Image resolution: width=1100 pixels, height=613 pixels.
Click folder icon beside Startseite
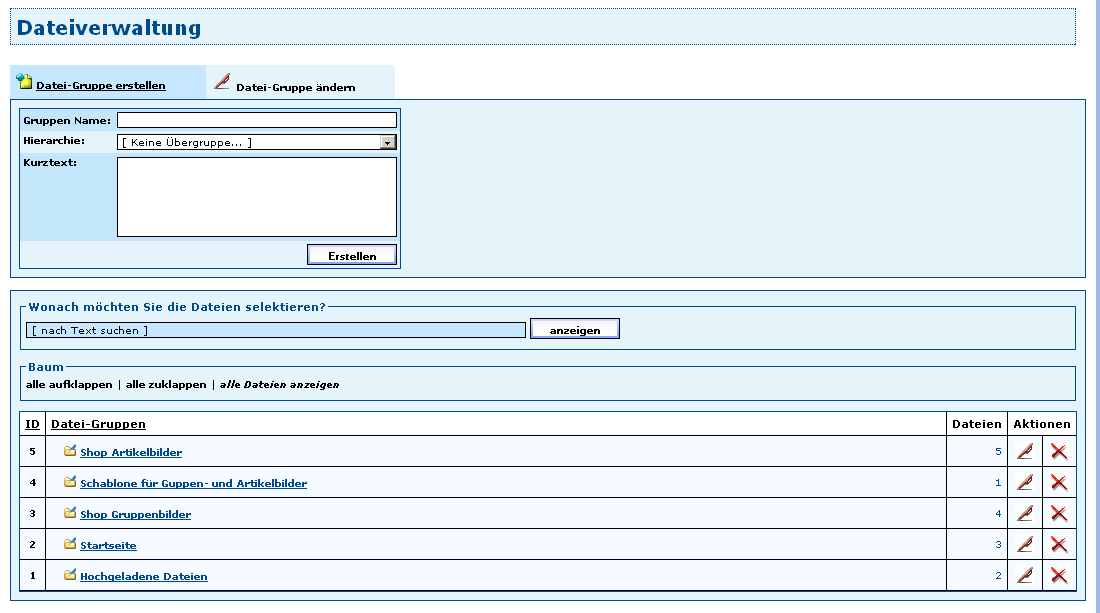(70, 545)
